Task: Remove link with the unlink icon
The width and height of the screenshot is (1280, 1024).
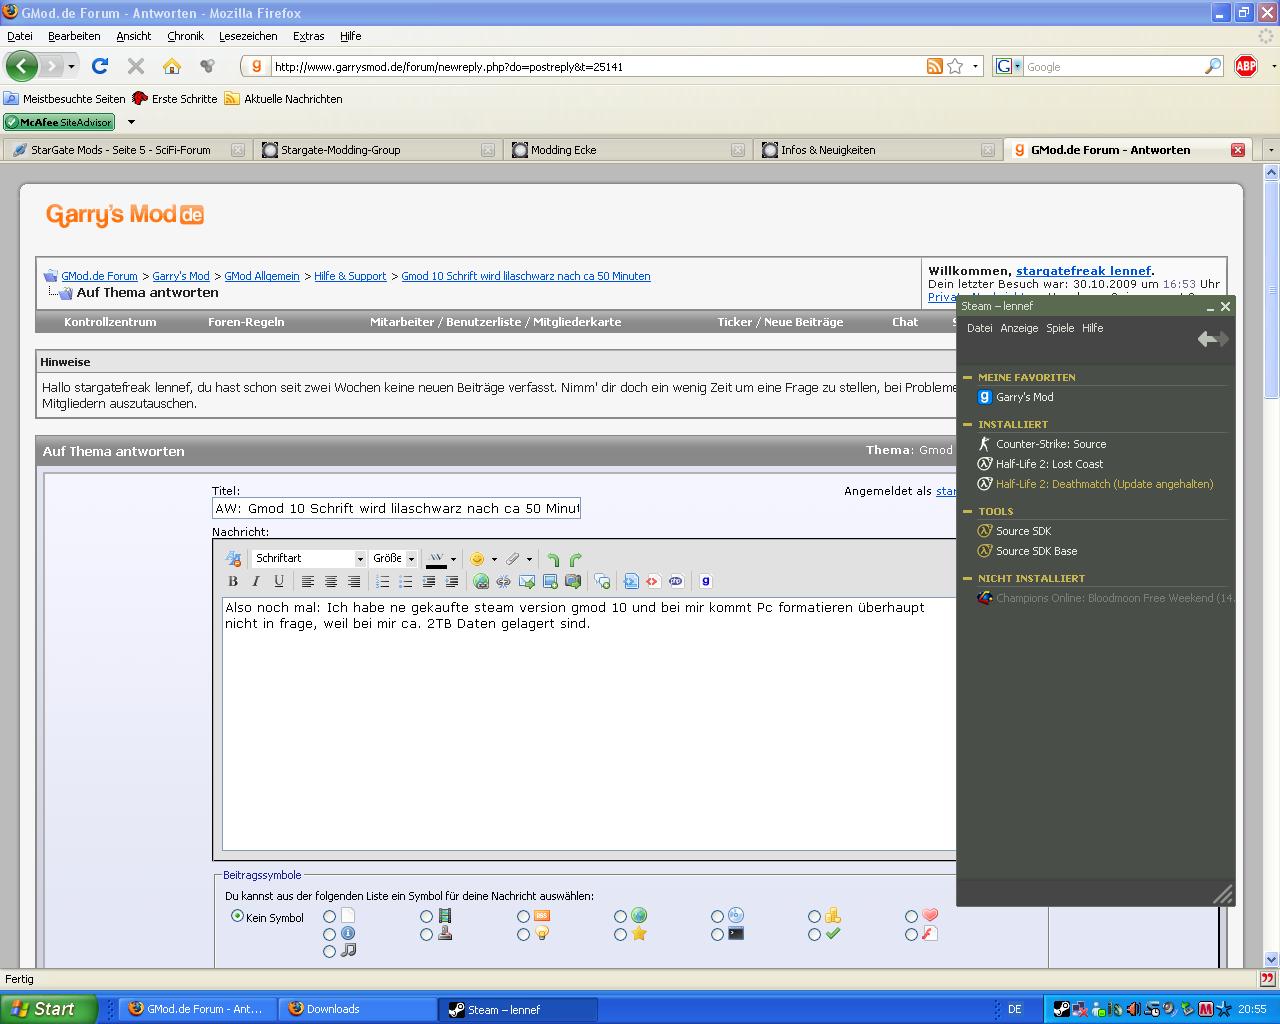Action: point(504,581)
